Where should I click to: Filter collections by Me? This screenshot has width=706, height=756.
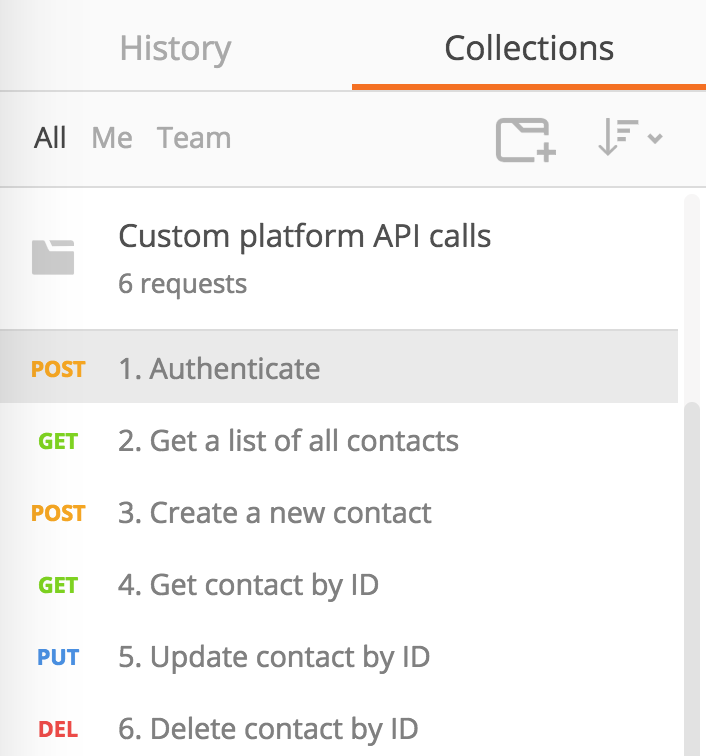tap(112, 138)
